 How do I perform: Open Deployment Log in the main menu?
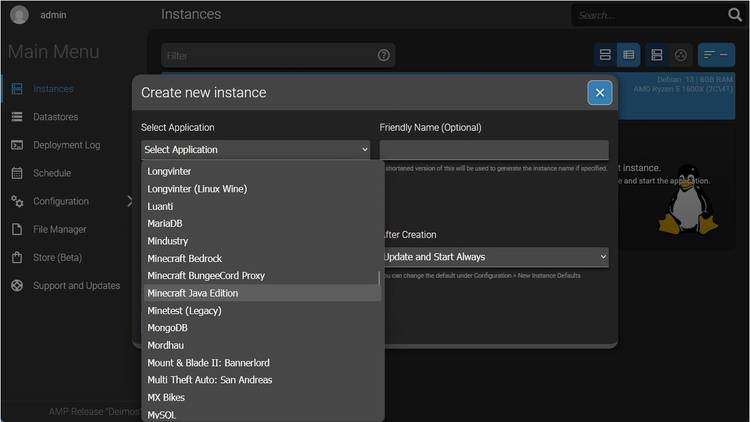coord(66,145)
